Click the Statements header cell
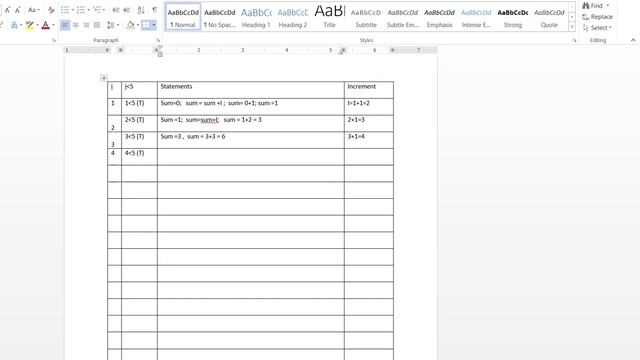The image size is (640, 360). [x=251, y=90]
